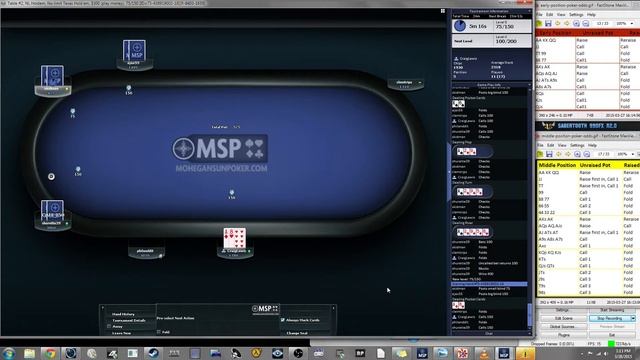Viewport: 640px width, 360px height.
Task: Open the dropdown arrow beside Stop Recording
Action: tap(633, 318)
